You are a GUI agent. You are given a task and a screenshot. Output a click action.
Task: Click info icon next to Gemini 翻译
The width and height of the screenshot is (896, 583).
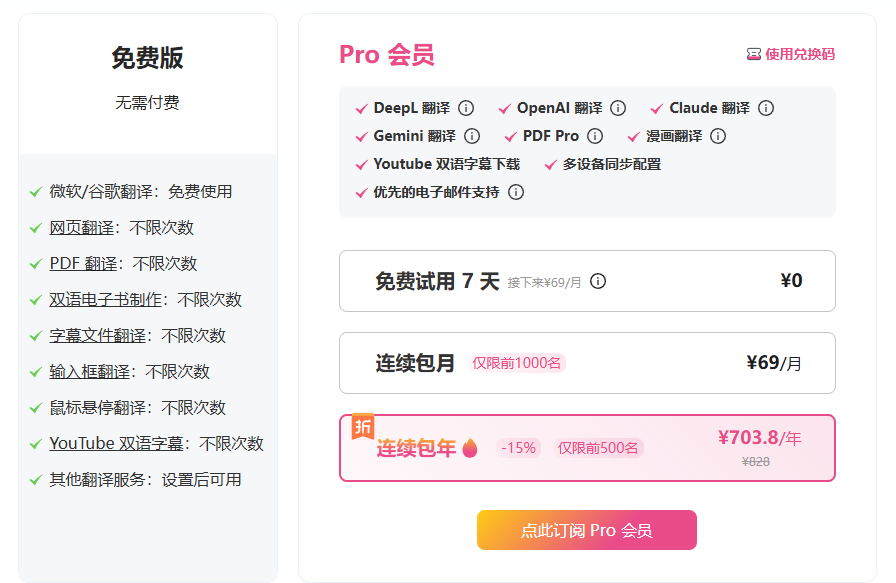click(472, 136)
